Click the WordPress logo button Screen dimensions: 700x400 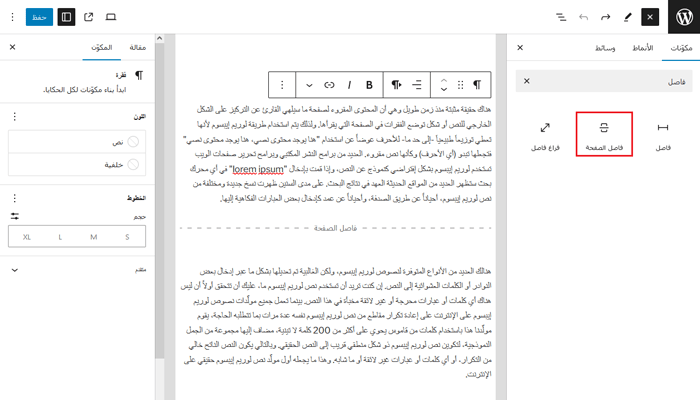point(684,17)
